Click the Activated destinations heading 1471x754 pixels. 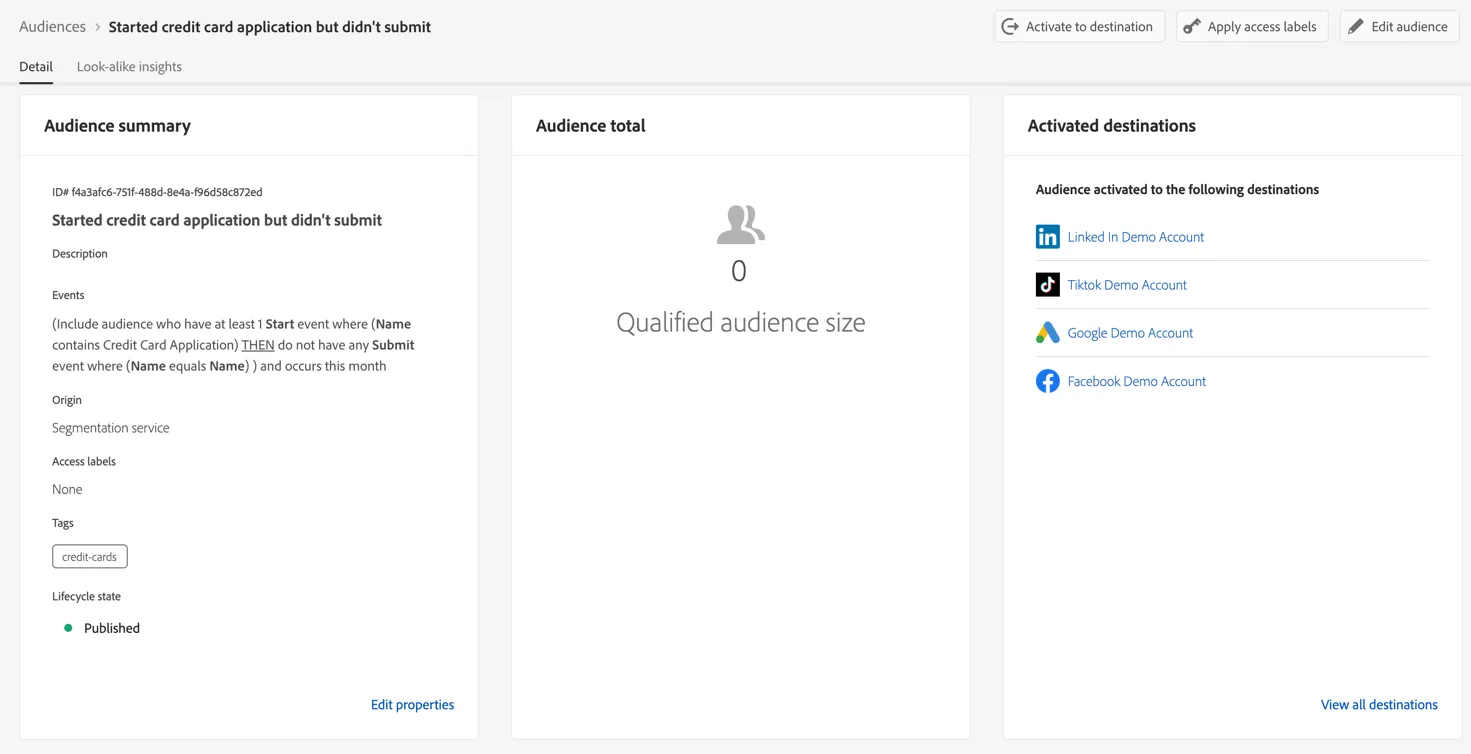1111,126
